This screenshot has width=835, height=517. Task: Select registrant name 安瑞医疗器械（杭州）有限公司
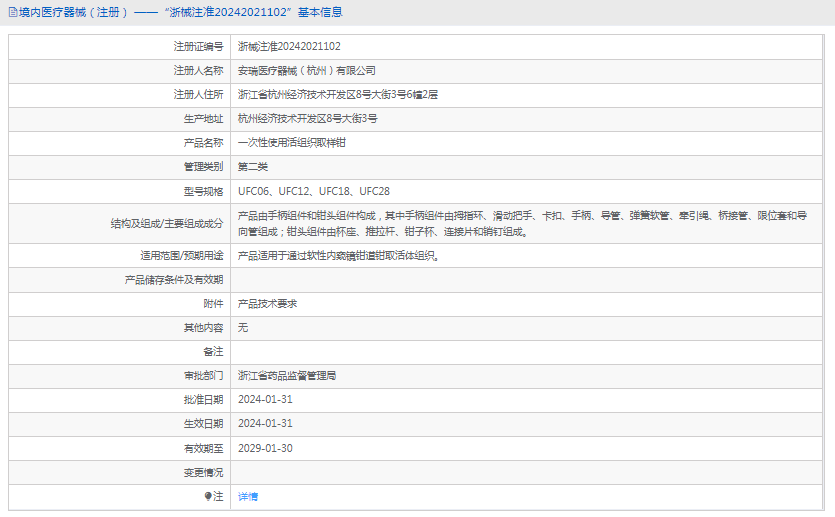[307, 71]
